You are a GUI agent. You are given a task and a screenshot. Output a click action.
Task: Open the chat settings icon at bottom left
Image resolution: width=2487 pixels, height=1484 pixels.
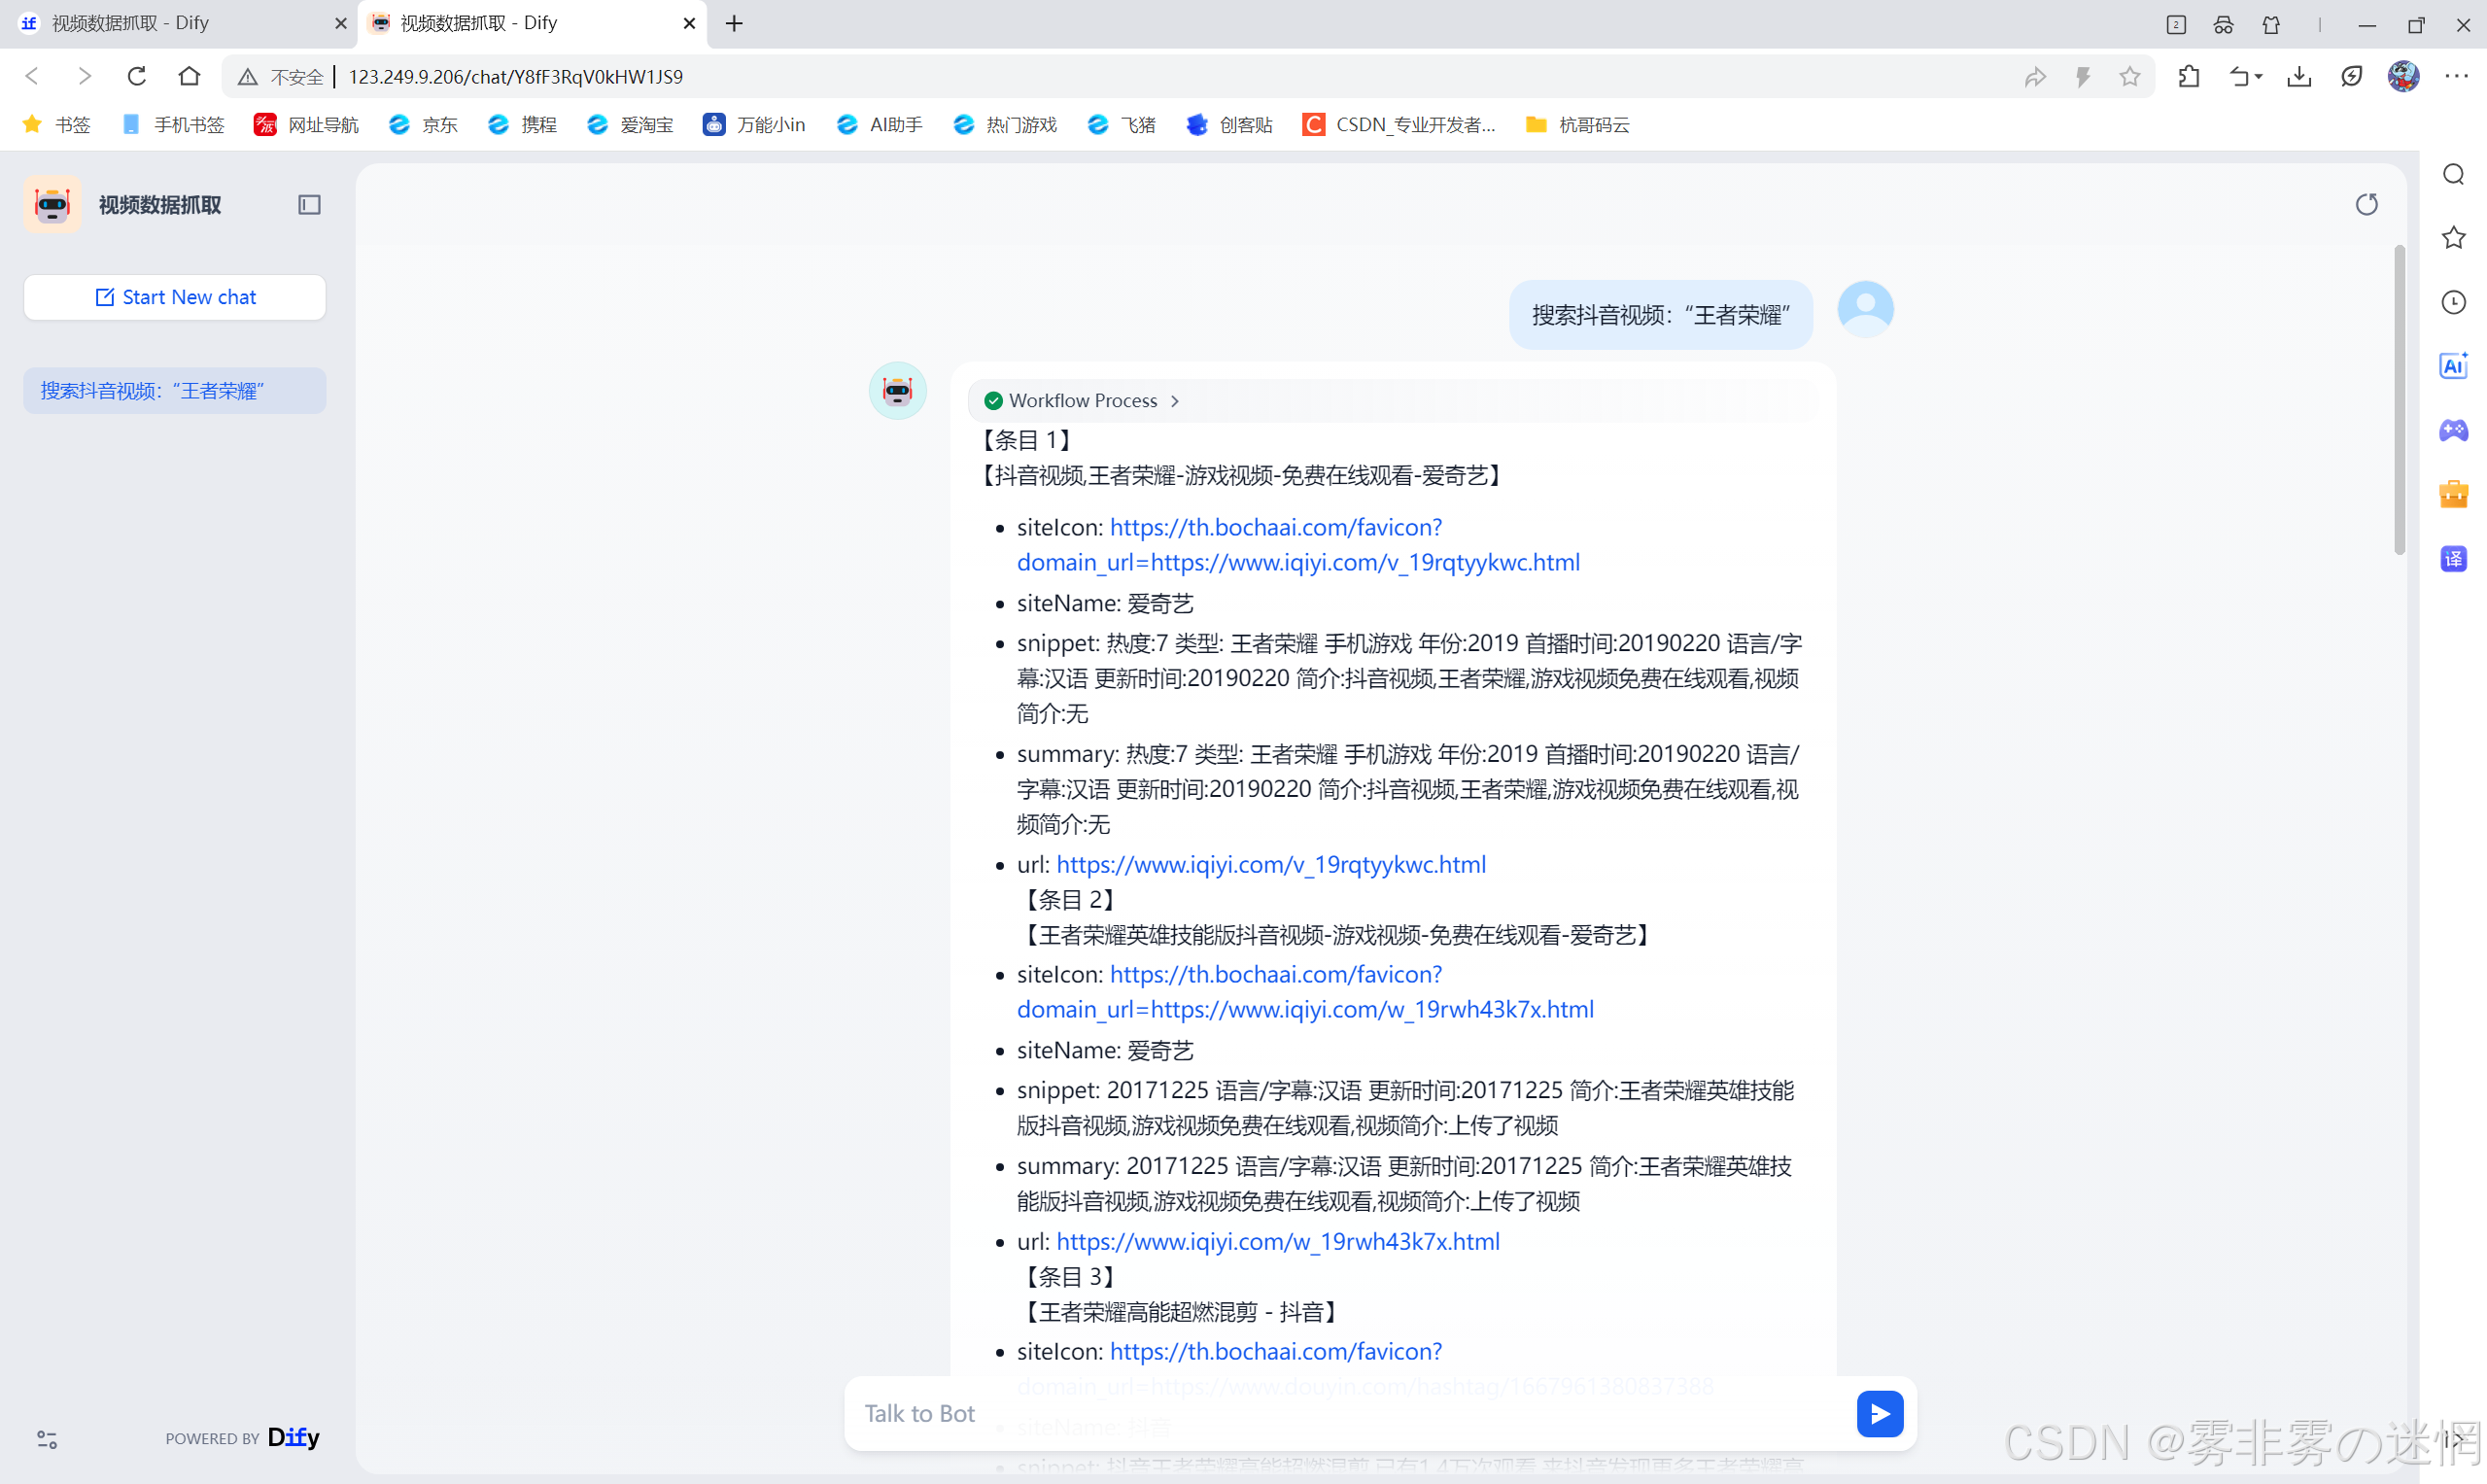pos(47,1439)
